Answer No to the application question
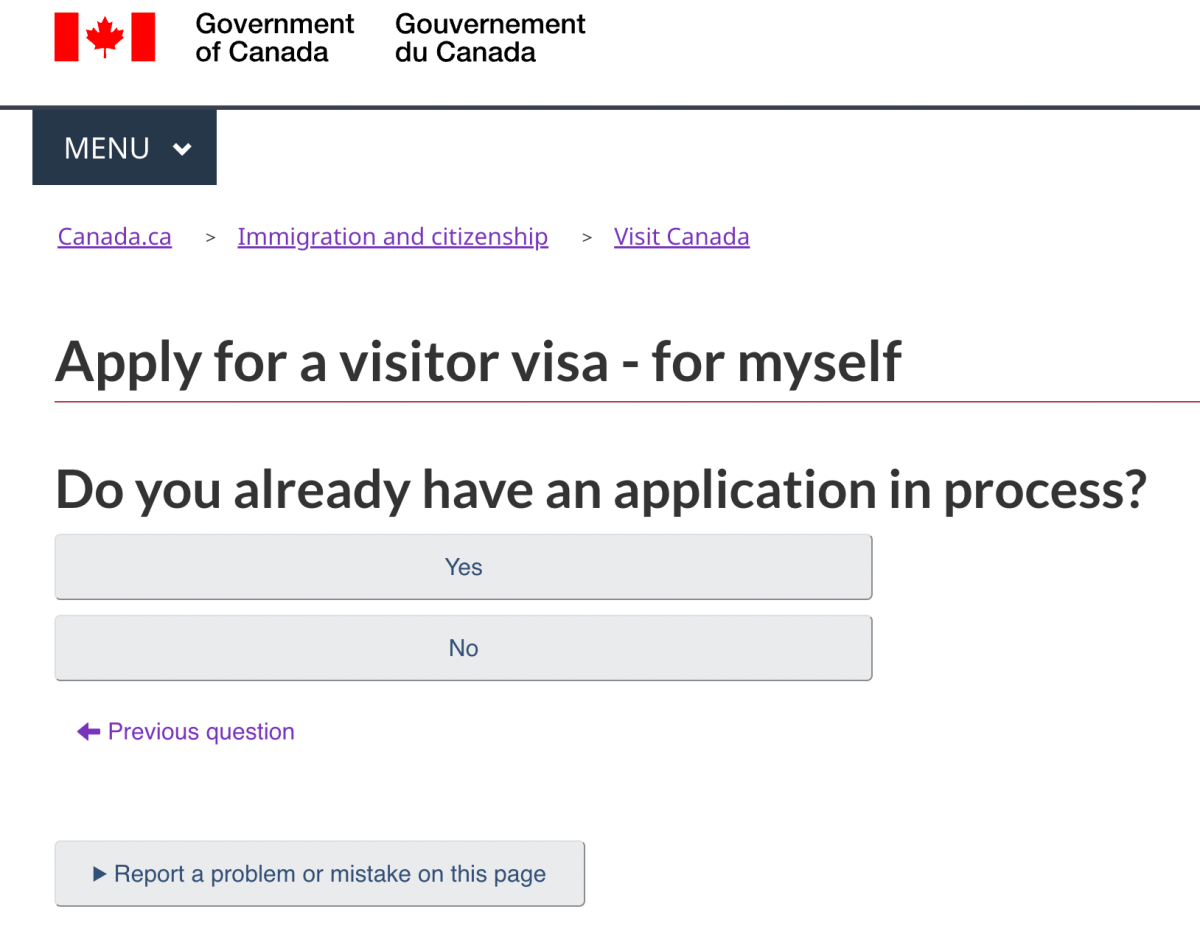 [463, 648]
